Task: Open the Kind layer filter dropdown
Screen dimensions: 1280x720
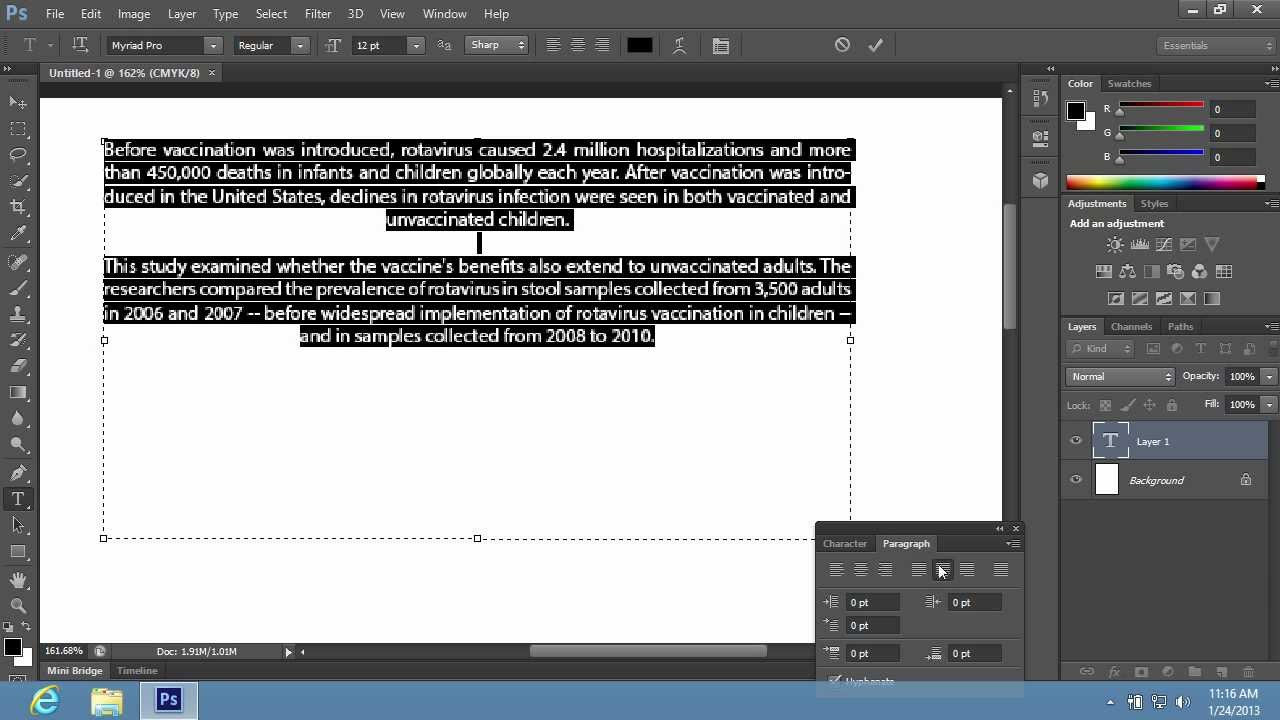Action: coord(1100,349)
